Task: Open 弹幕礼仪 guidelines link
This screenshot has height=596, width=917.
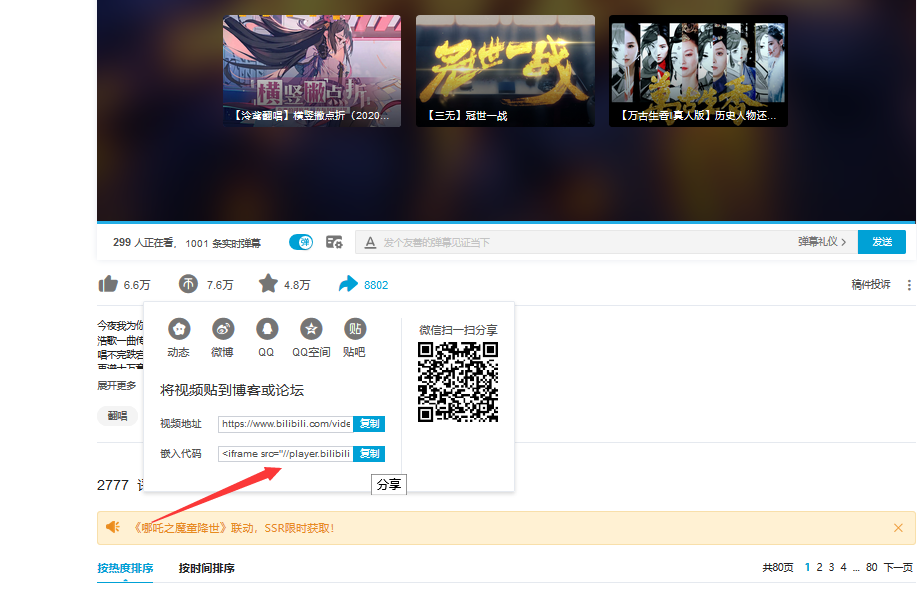Action: [822, 242]
